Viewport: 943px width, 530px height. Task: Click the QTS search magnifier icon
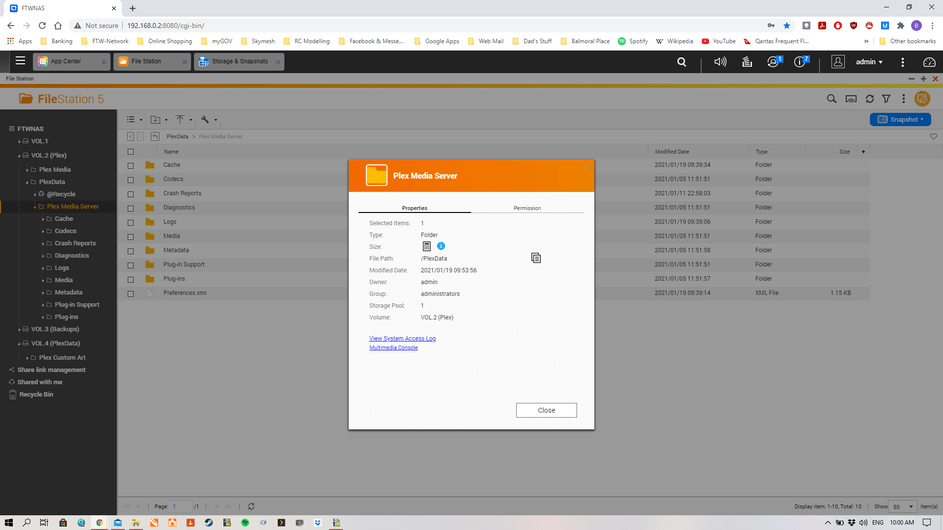[681, 61]
